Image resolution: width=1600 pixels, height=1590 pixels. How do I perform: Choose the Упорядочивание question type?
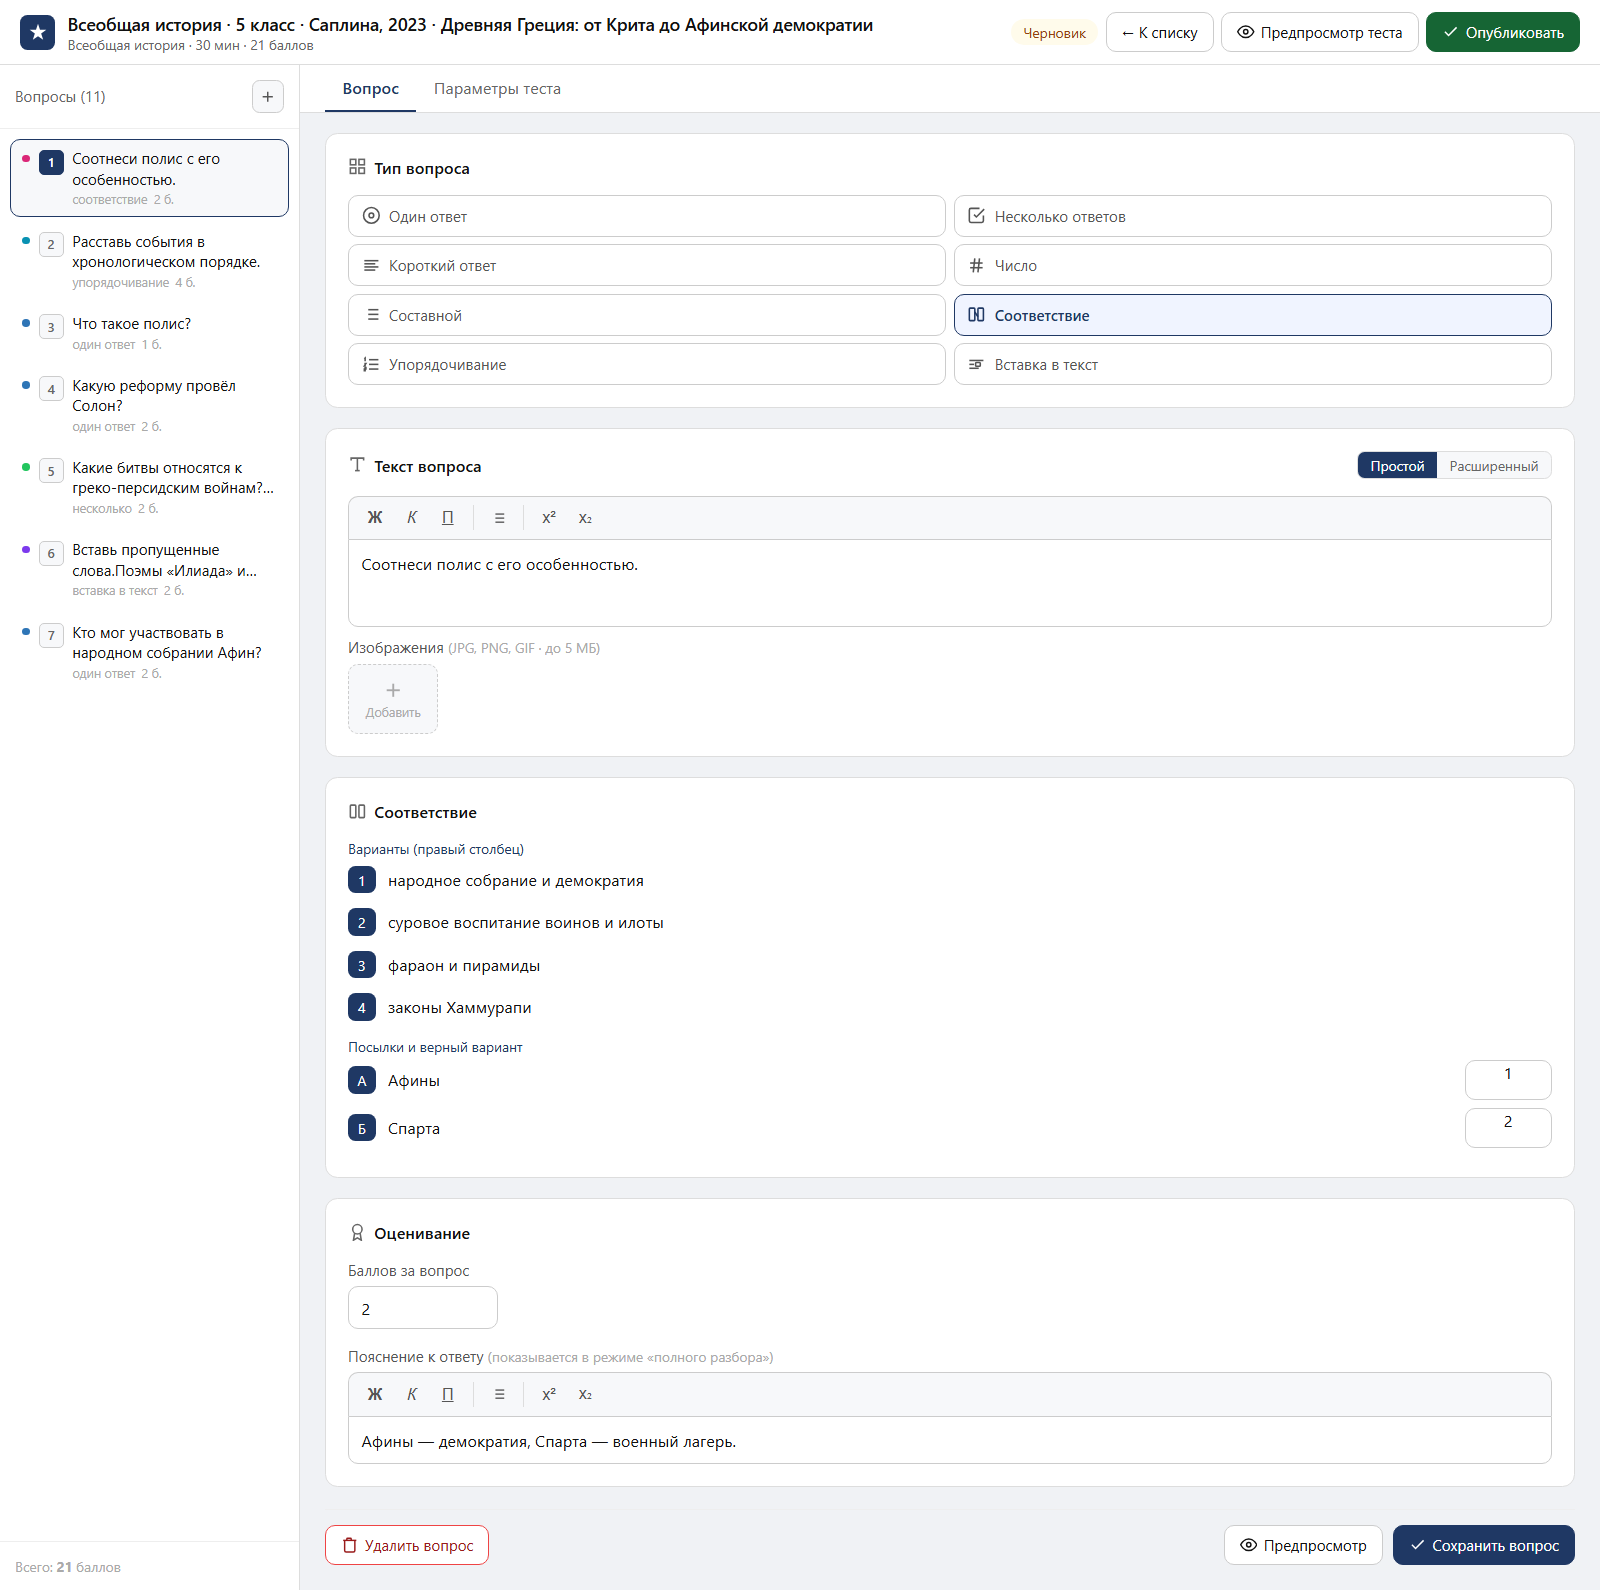pyautogui.click(x=646, y=364)
